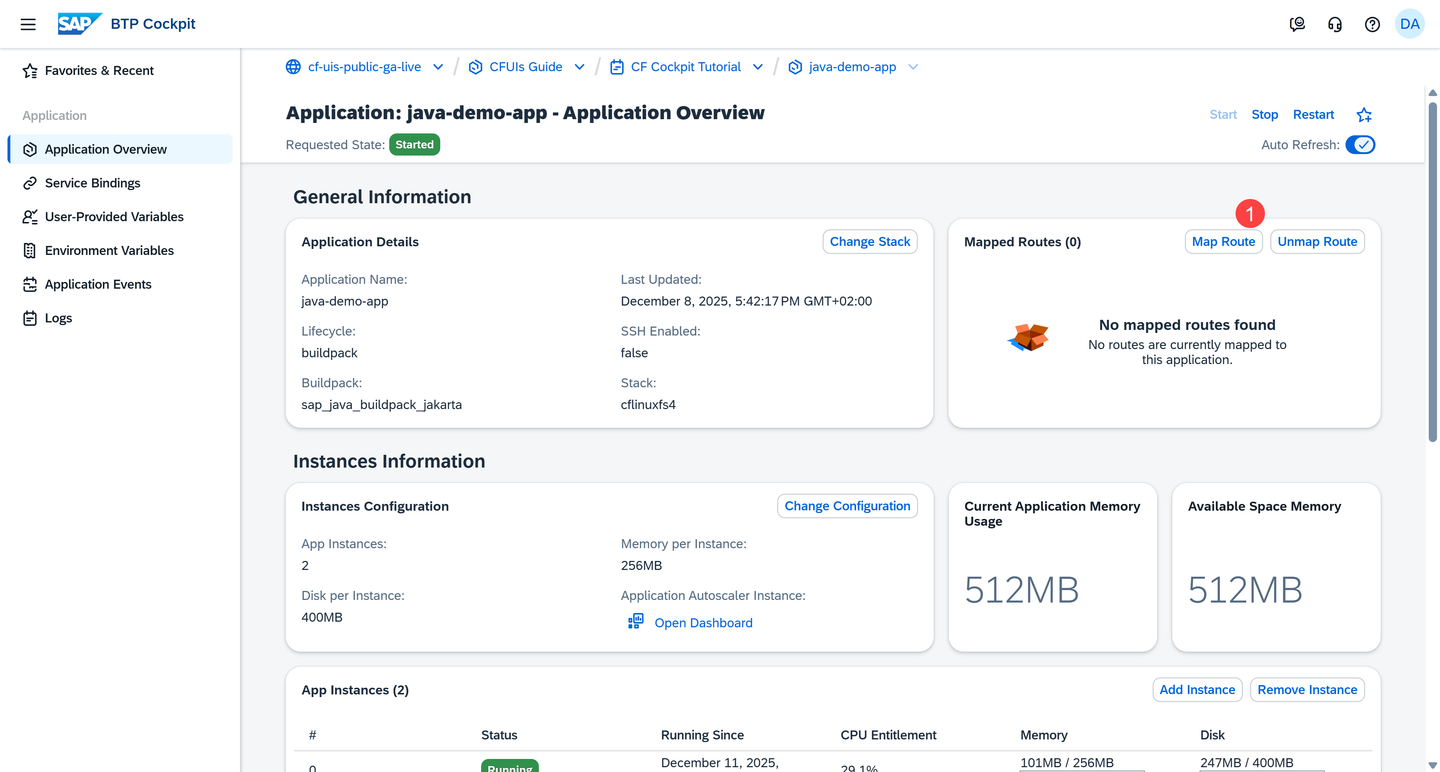Click the stack value cflinuxfs4
The height and width of the screenshot is (772, 1440).
coord(648,405)
